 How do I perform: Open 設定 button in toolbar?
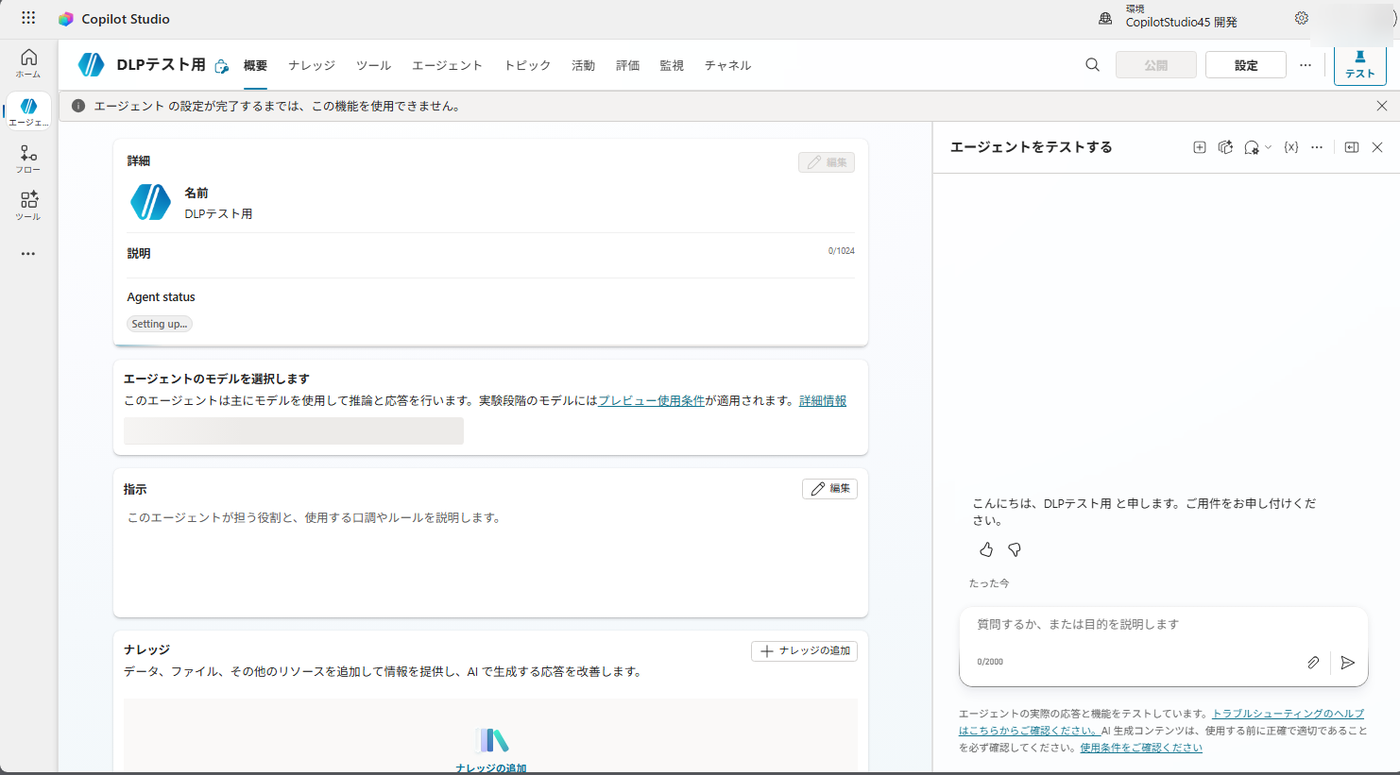pyautogui.click(x=1246, y=65)
